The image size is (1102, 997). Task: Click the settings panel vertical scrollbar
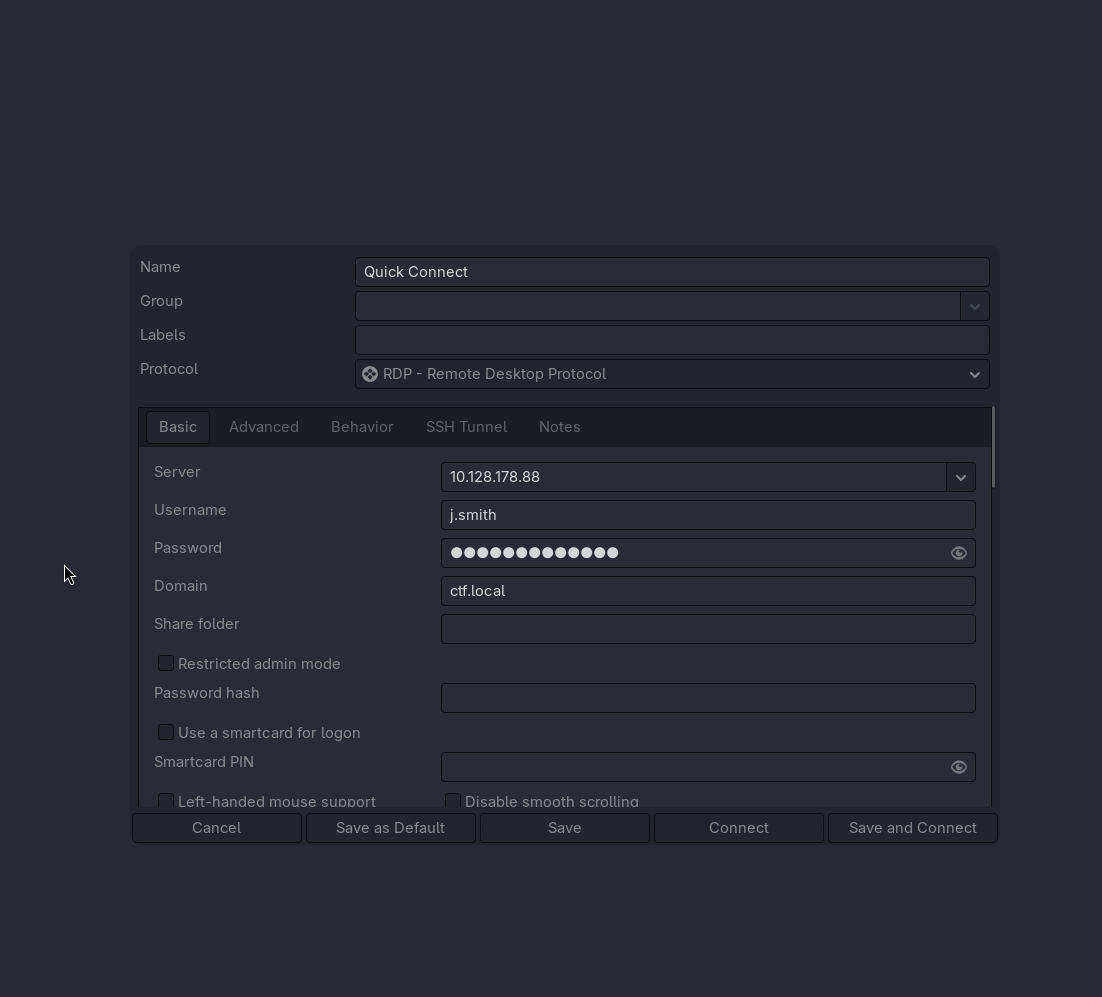993,447
